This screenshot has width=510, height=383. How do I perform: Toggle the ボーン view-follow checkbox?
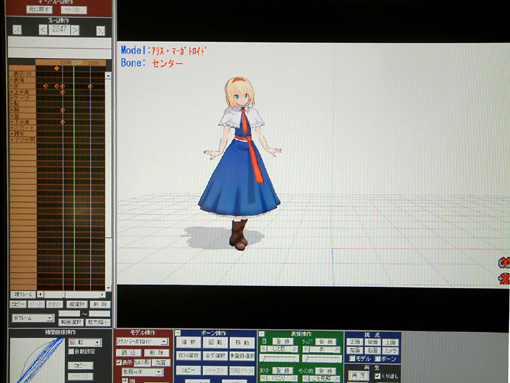(378, 359)
